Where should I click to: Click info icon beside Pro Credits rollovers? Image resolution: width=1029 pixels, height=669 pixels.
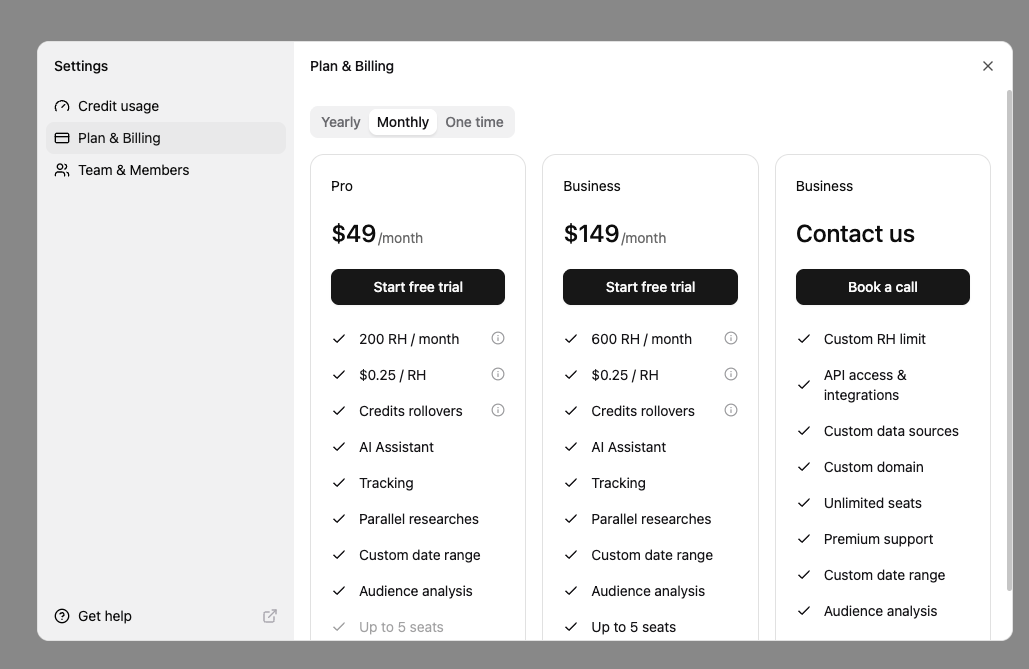(498, 410)
